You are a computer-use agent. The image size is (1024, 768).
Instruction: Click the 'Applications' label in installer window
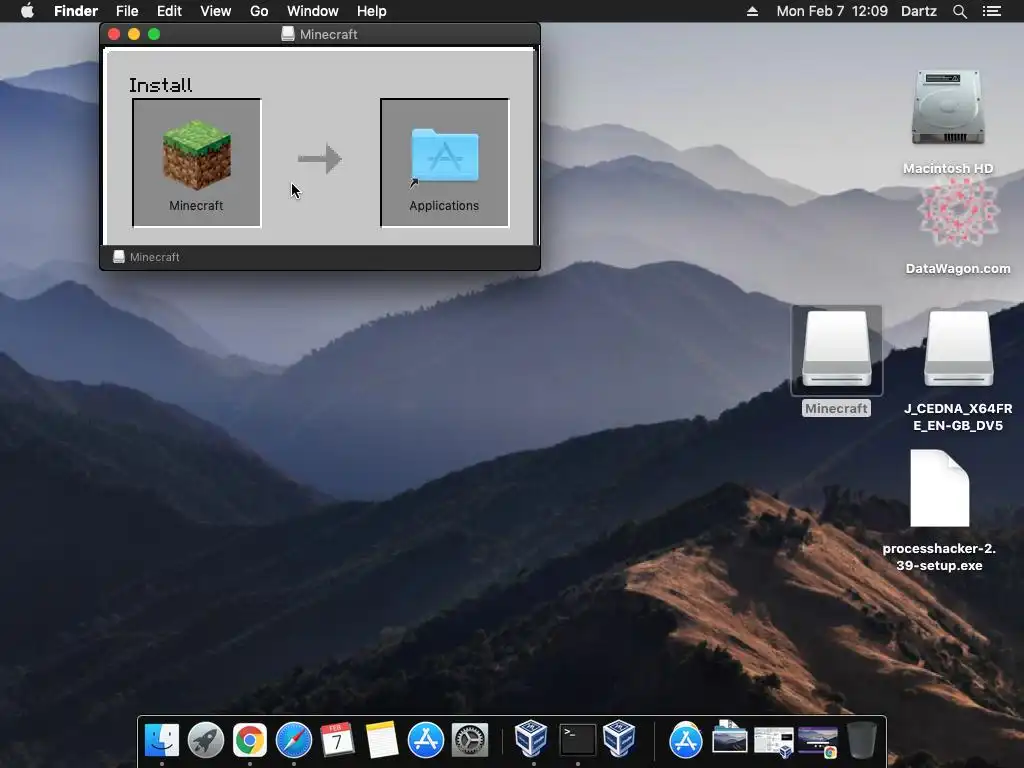point(444,206)
